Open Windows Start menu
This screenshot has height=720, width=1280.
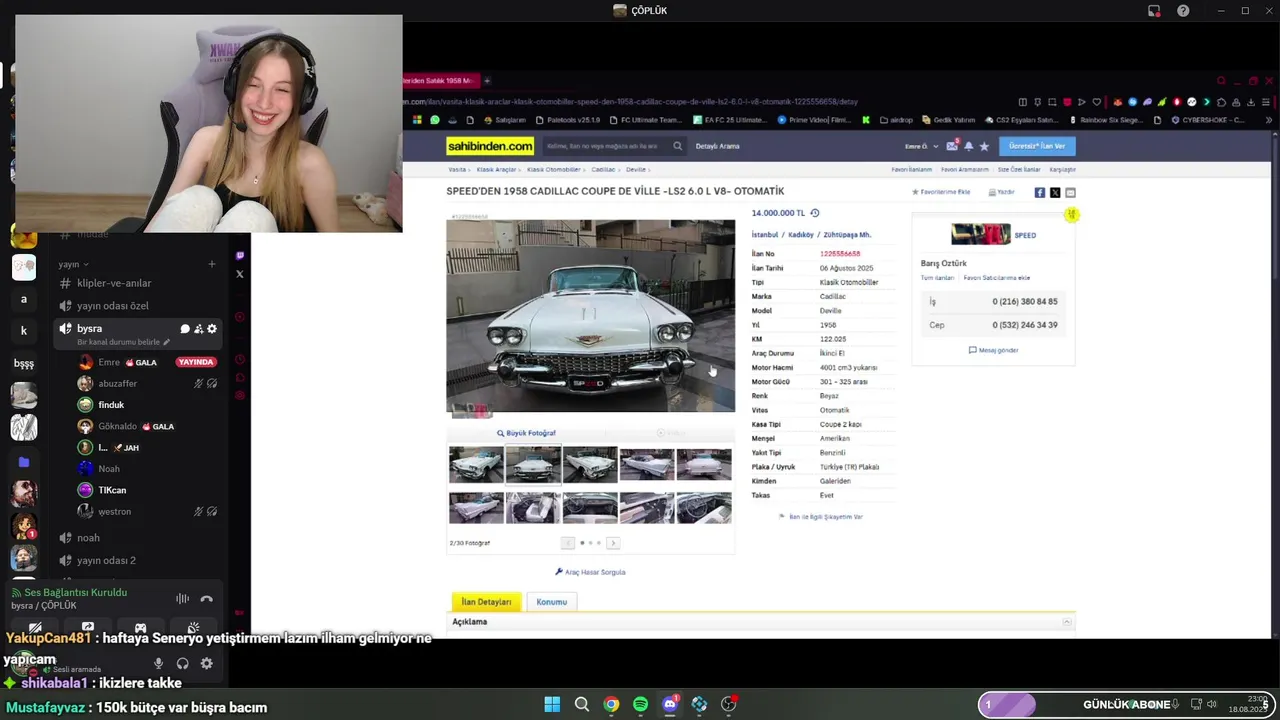[x=552, y=704]
